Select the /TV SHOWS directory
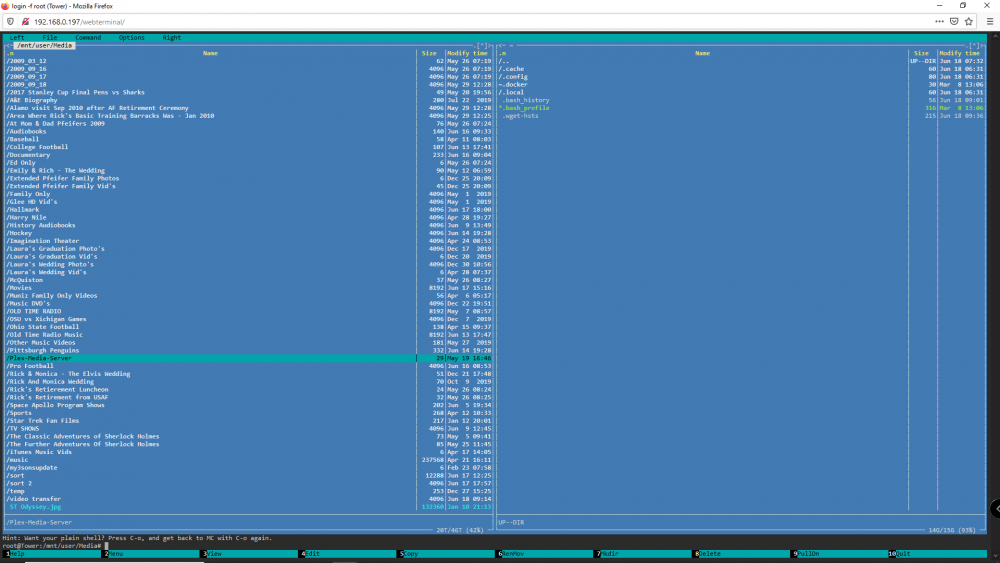The height and width of the screenshot is (563, 1000). pos(22,428)
